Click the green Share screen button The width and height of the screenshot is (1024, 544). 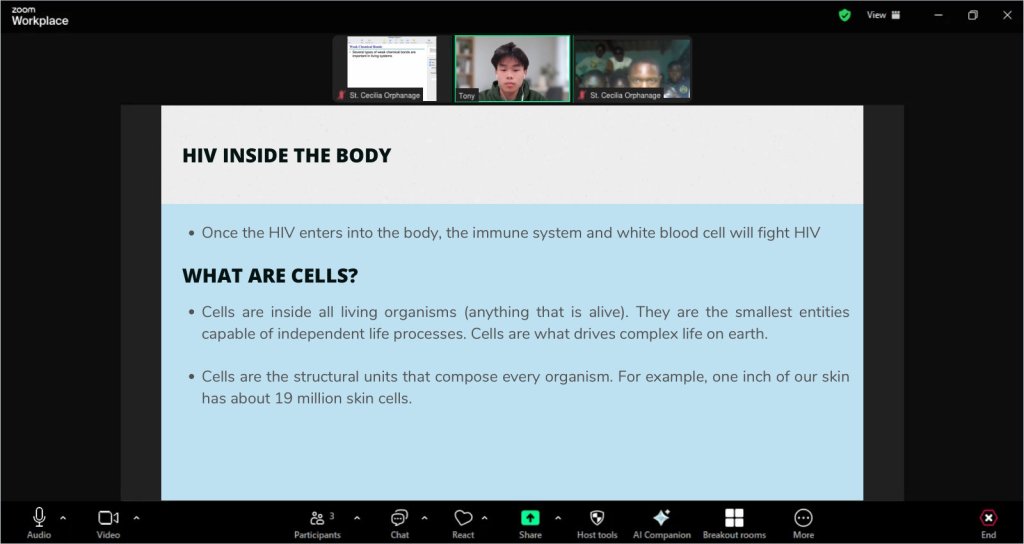[x=530, y=524]
